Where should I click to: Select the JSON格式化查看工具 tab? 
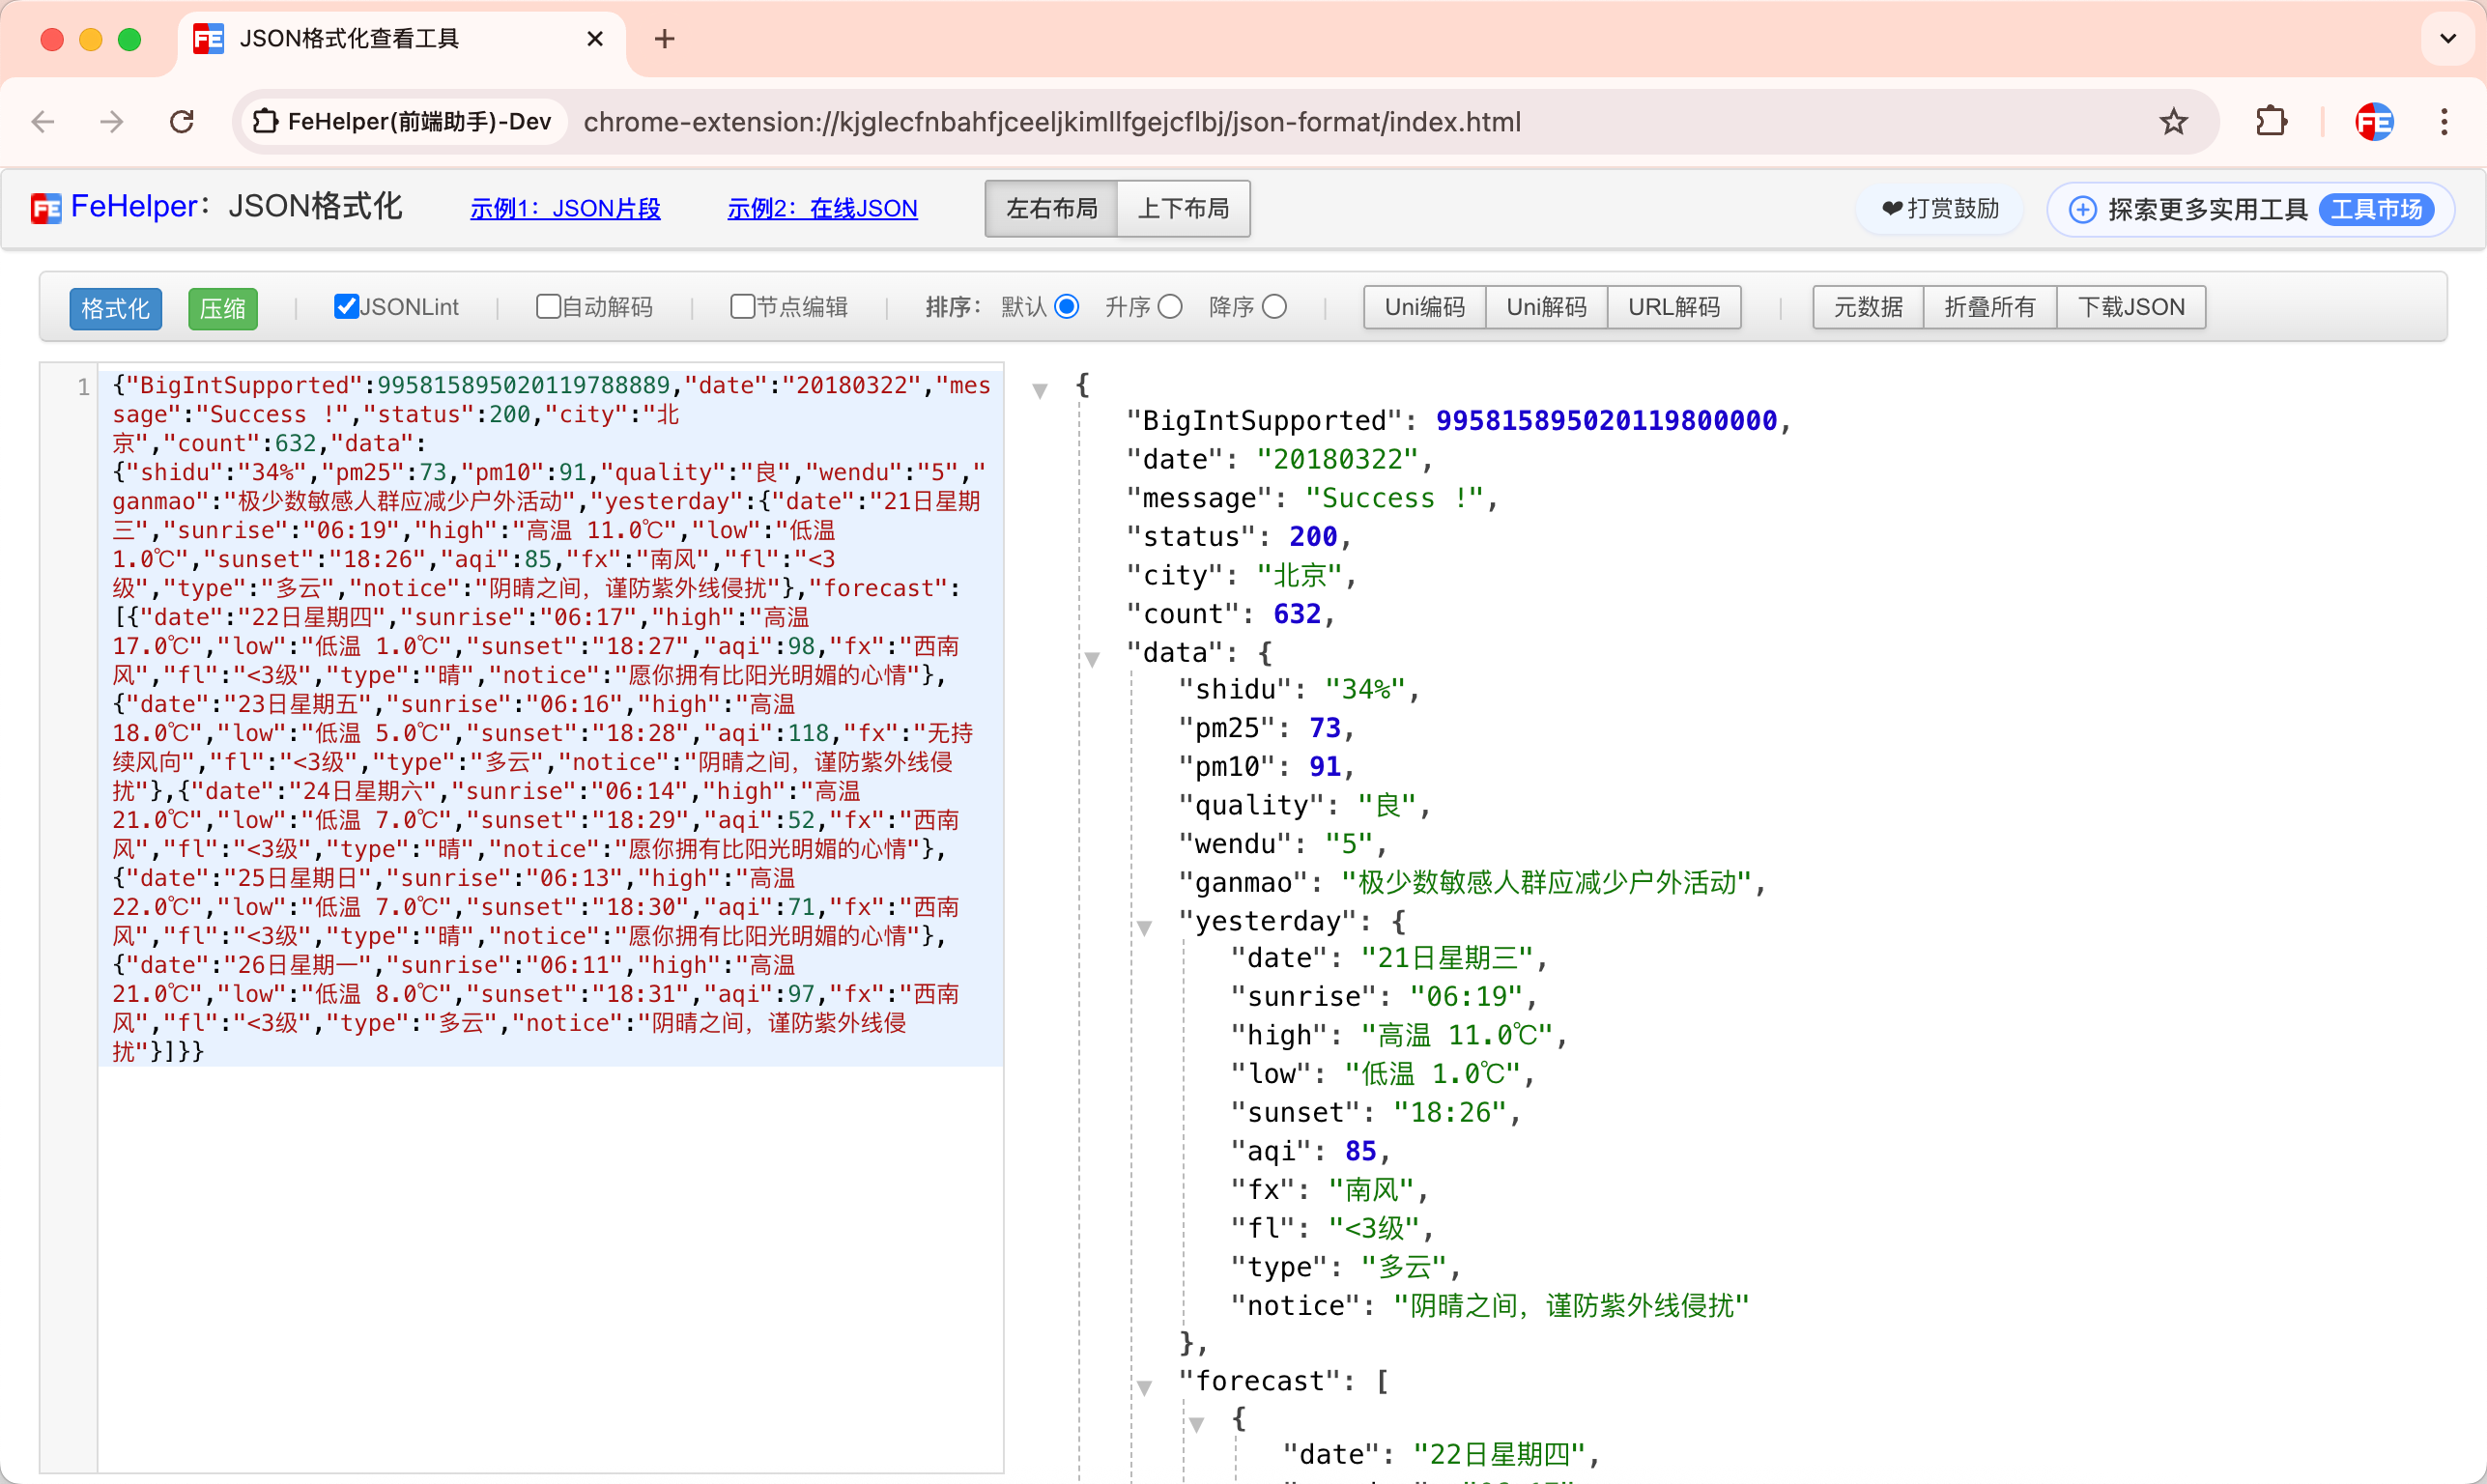400,39
